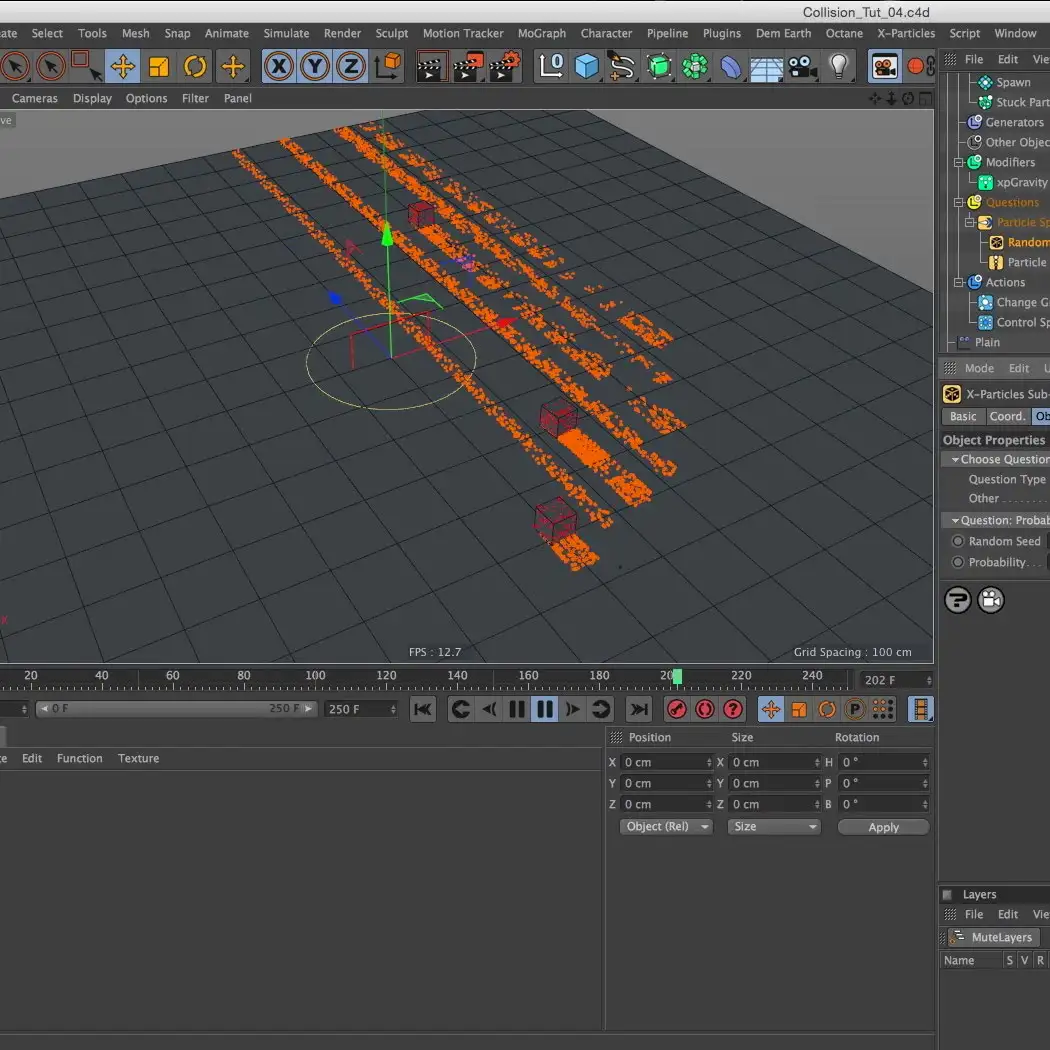
Task: Collapse the Actions tree group
Action: [959, 283]
